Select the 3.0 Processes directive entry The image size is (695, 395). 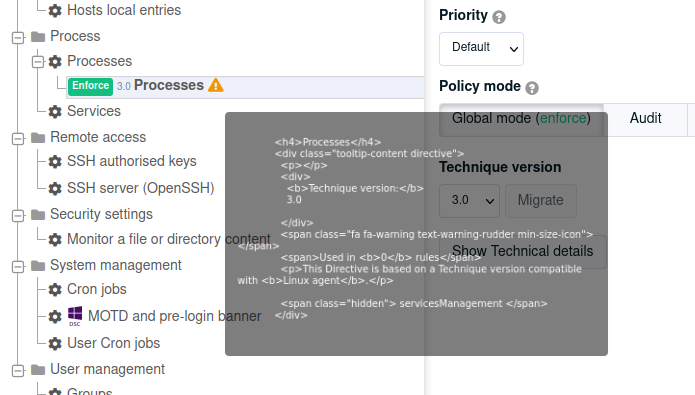245,86
